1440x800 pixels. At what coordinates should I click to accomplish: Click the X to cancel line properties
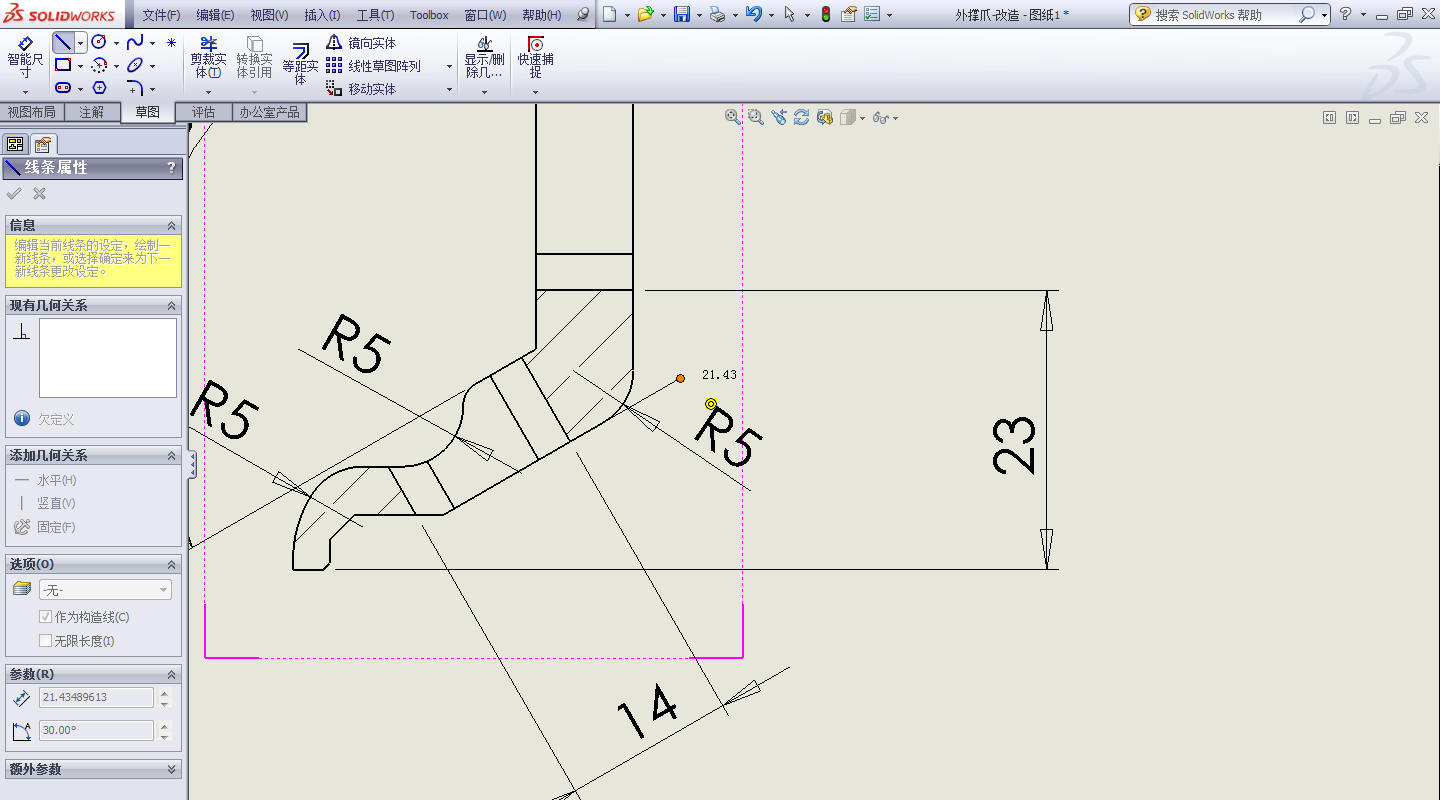[x=39, y=194]
